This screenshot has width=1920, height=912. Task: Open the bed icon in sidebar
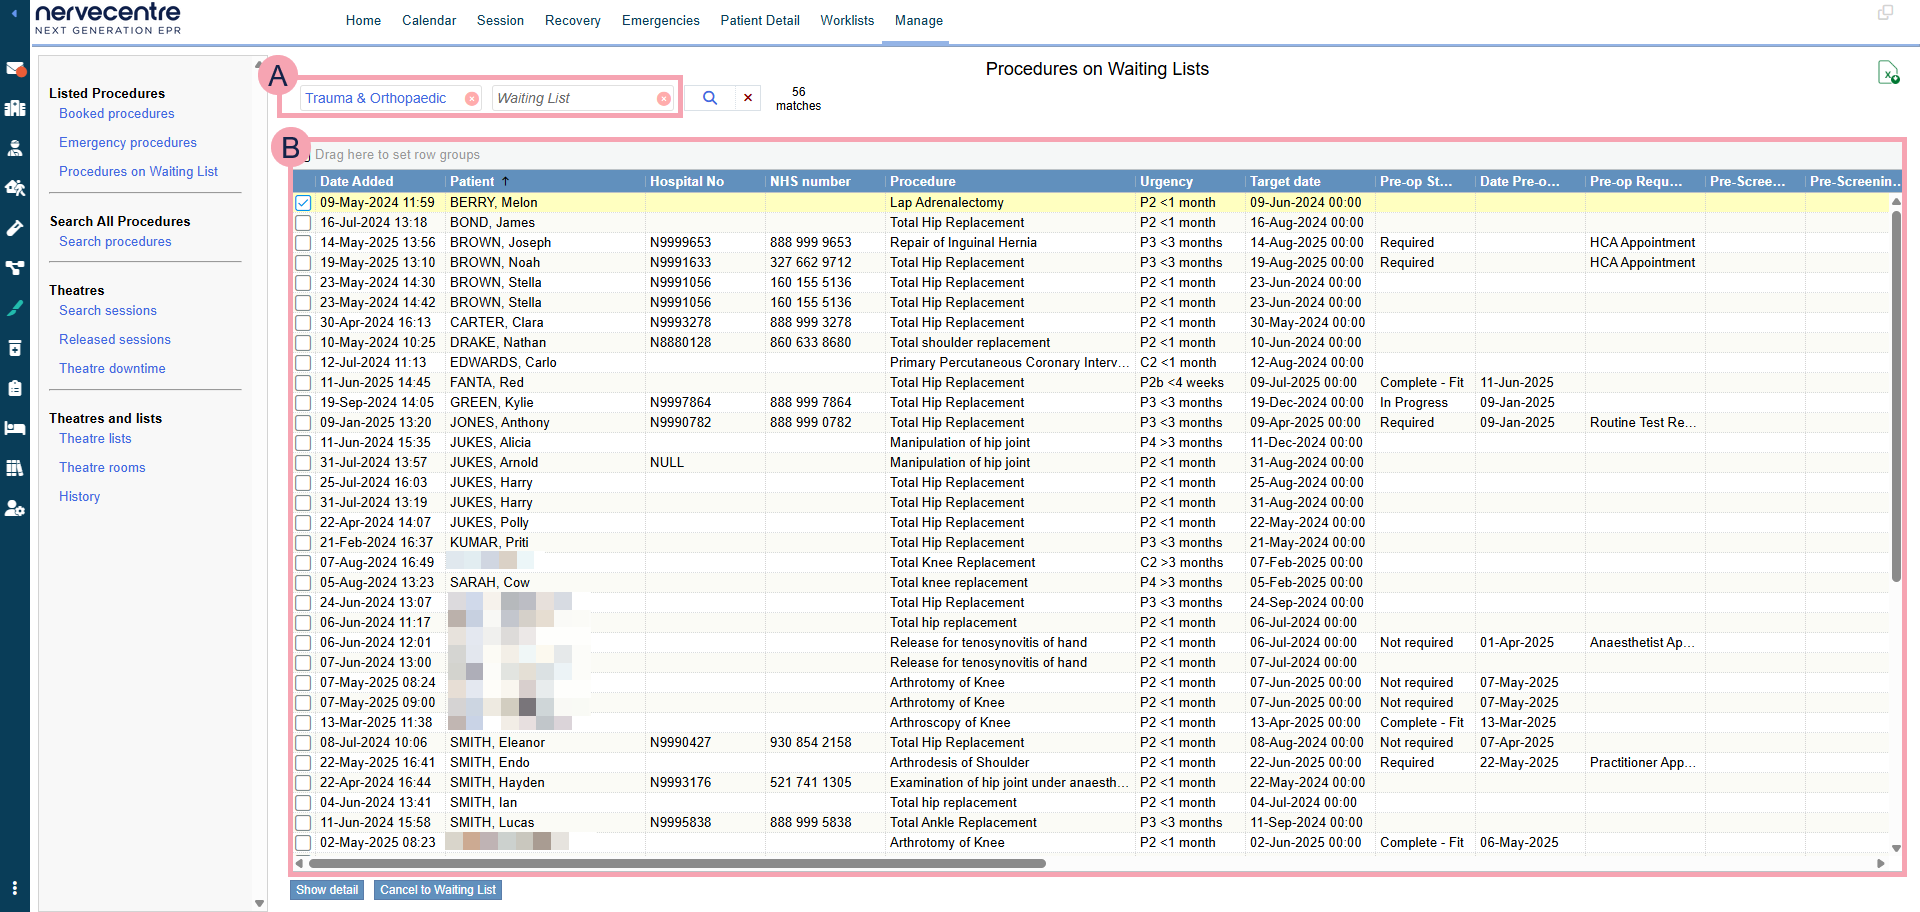15,428
